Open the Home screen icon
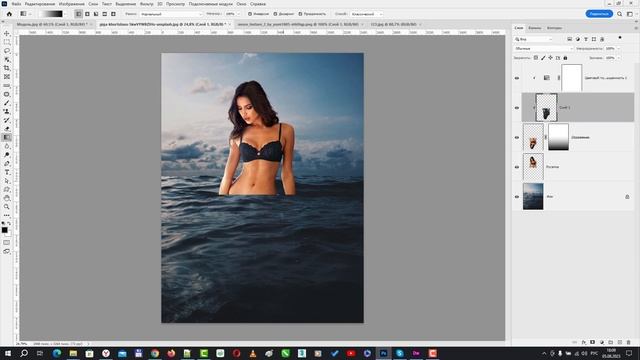The height and width of the screenshot is (360, 640). [9, 14]
